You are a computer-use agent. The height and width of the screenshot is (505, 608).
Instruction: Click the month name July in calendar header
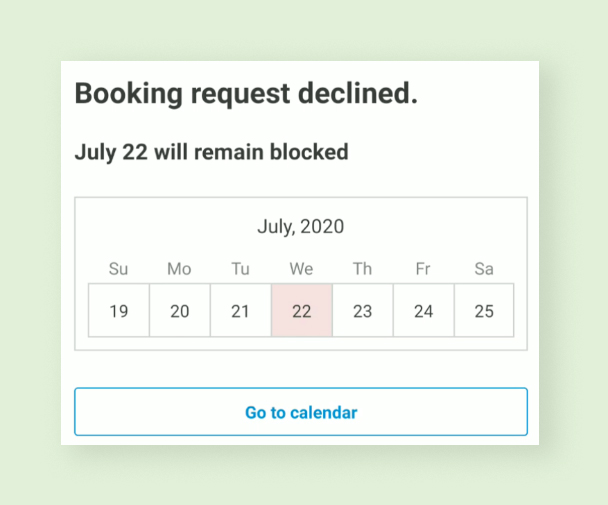(275, 227)
